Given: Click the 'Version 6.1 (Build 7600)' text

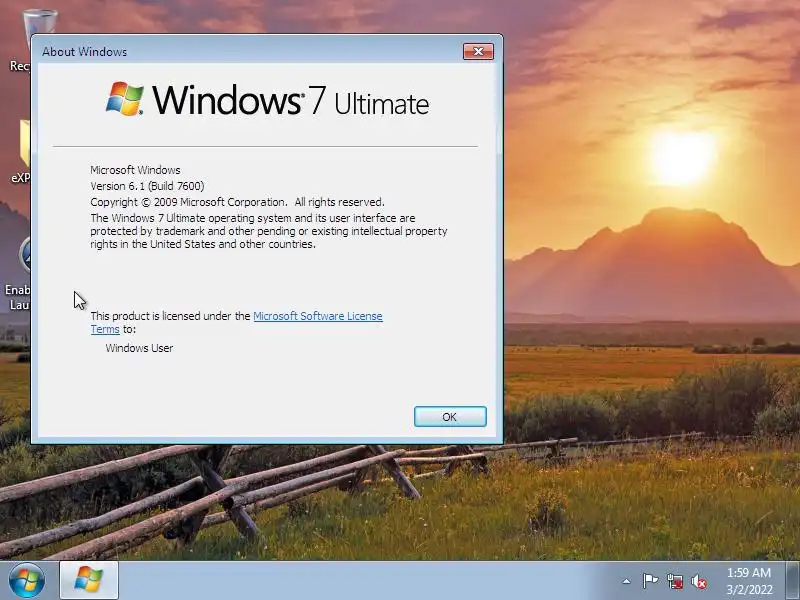Looking at the screenshot, I should (x=147, y=186).
